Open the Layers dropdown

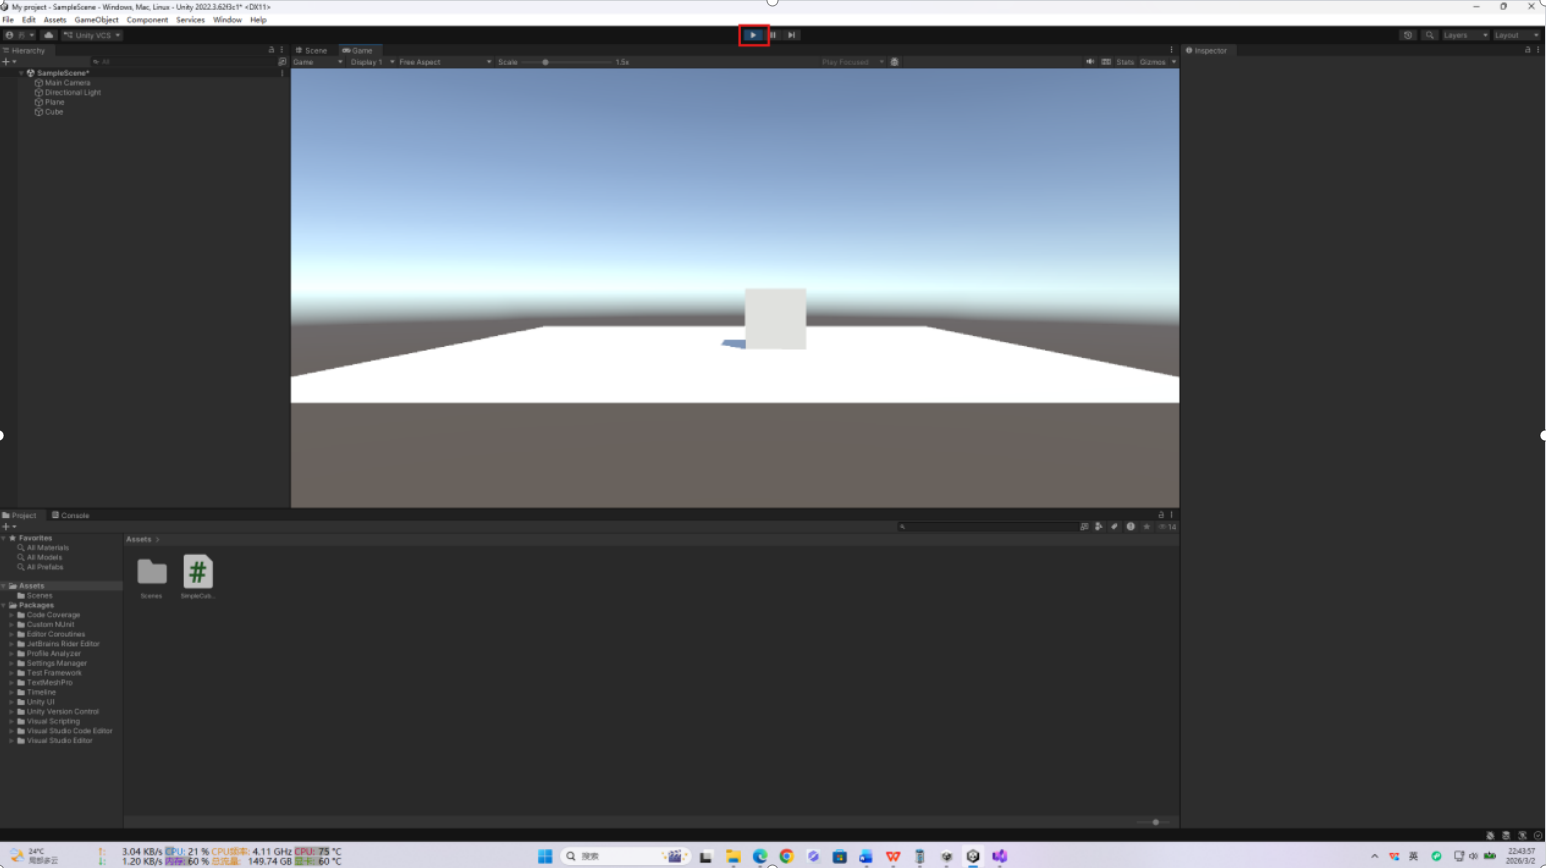pos(1464,35)
